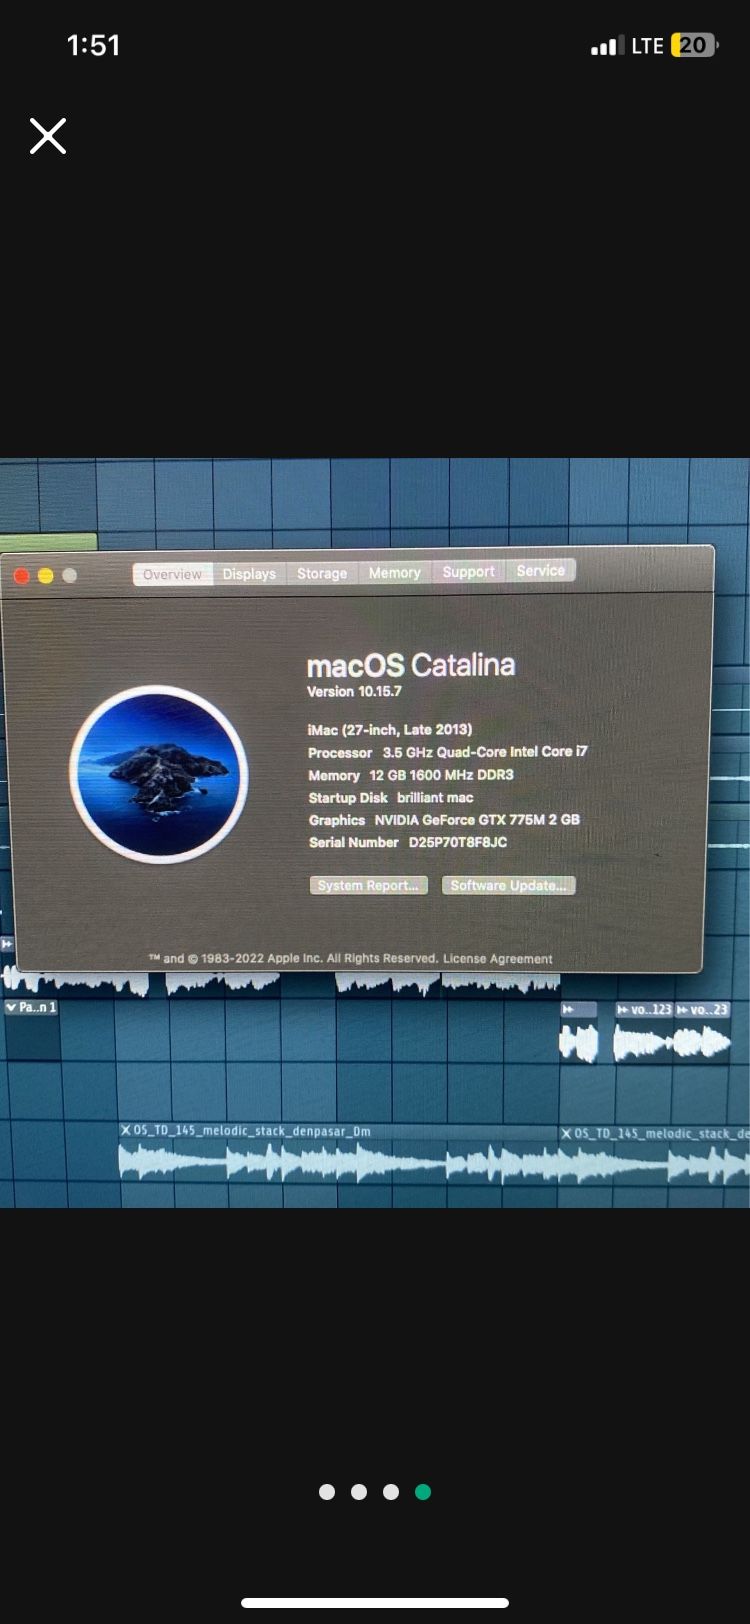Screen dimensions: 750x1624
Task: Open the License Agreement link
Action: (497, 958)
